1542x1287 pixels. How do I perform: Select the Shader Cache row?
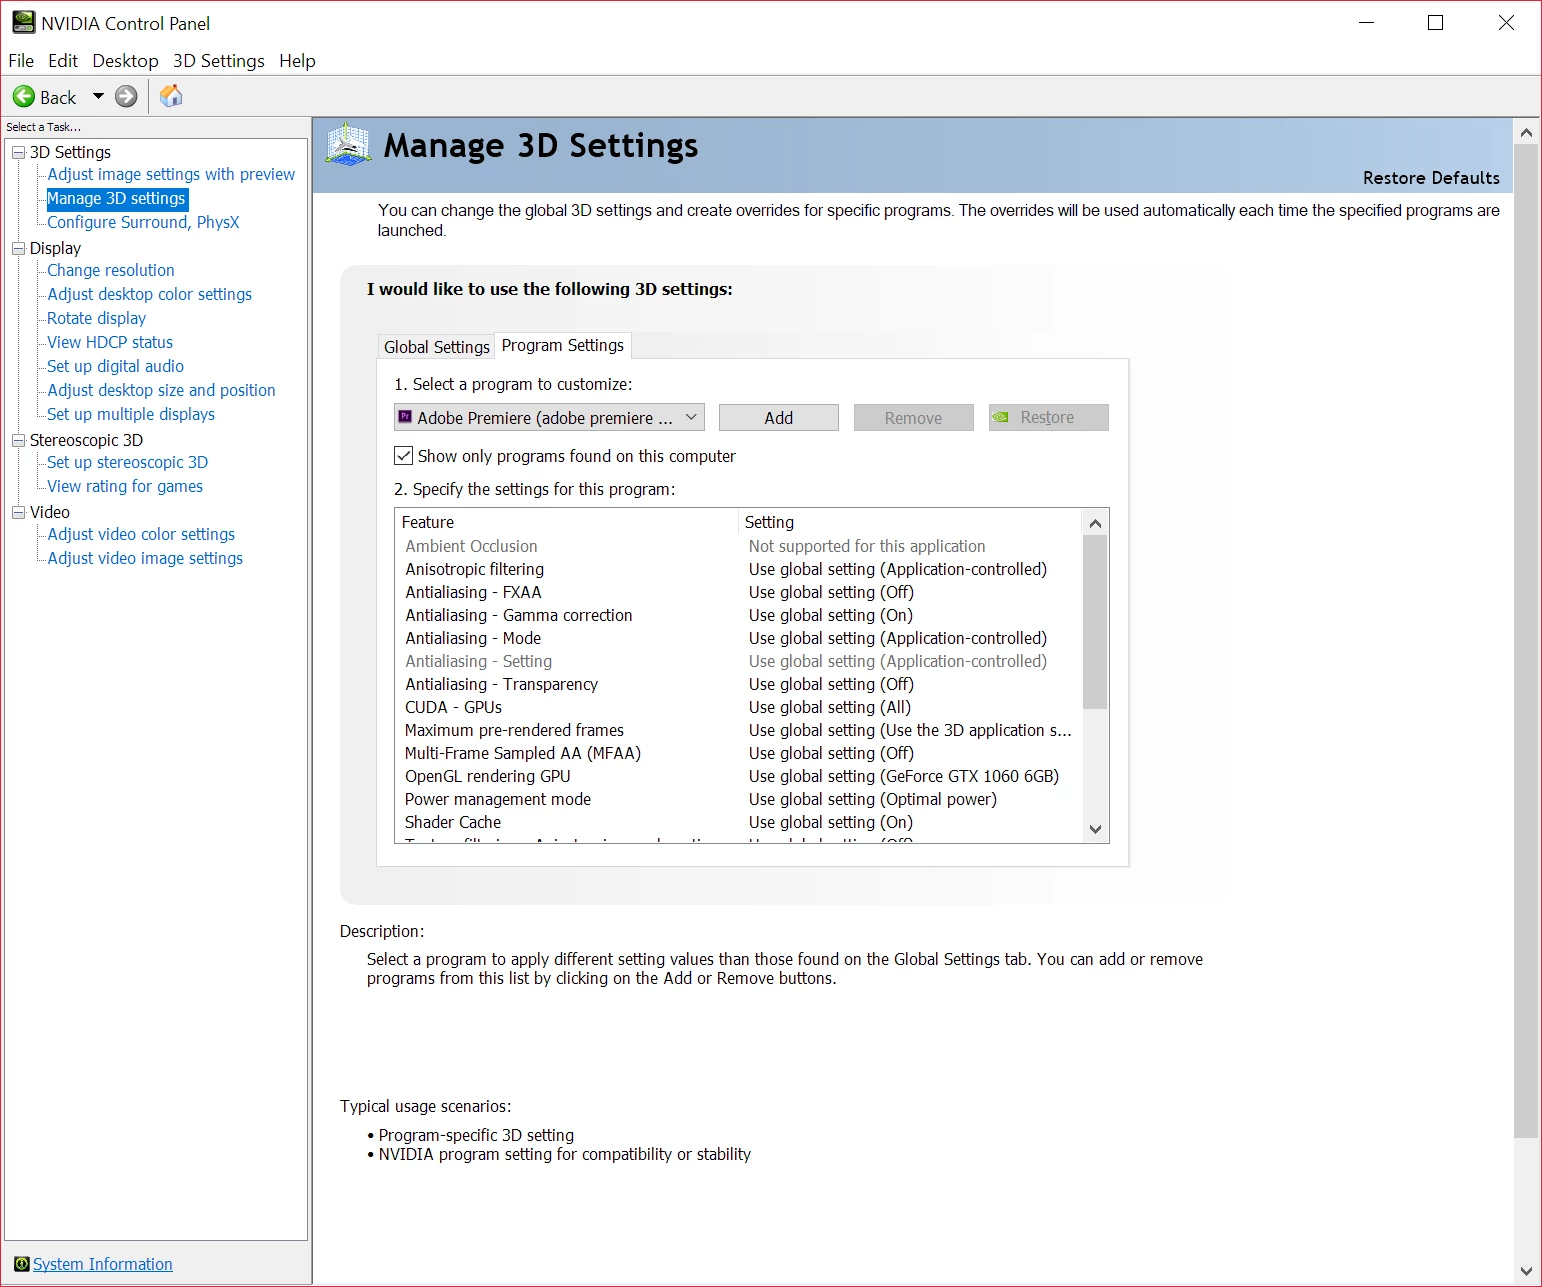coord(739,822)
